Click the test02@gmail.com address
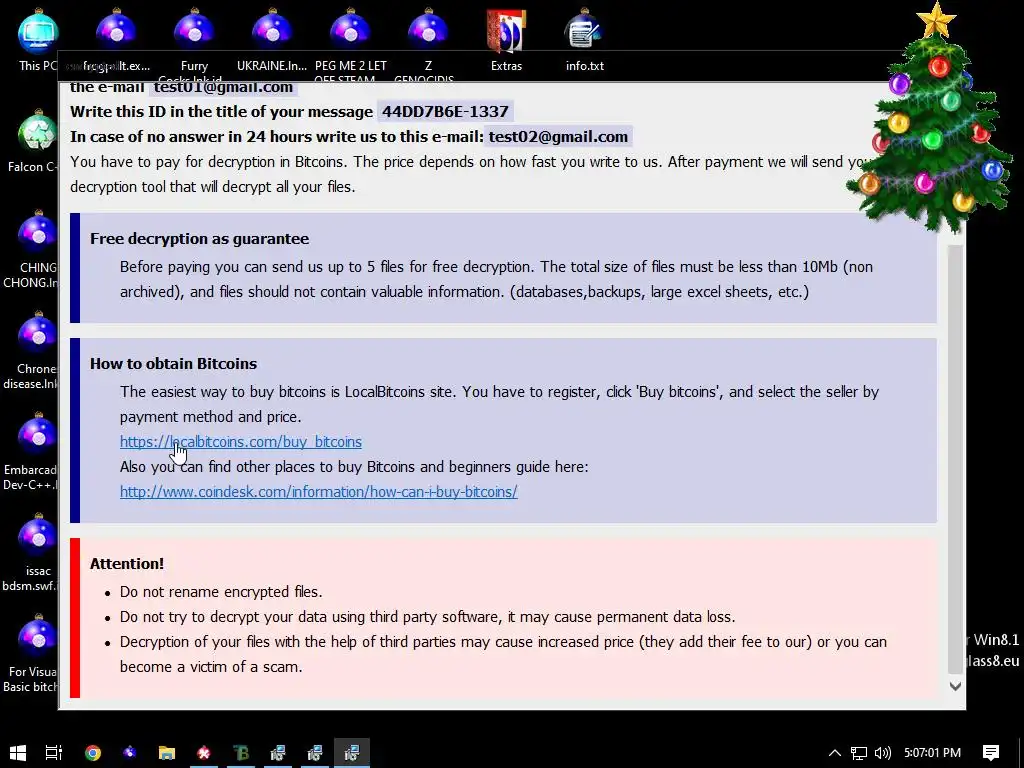 [x=558, y=136]
